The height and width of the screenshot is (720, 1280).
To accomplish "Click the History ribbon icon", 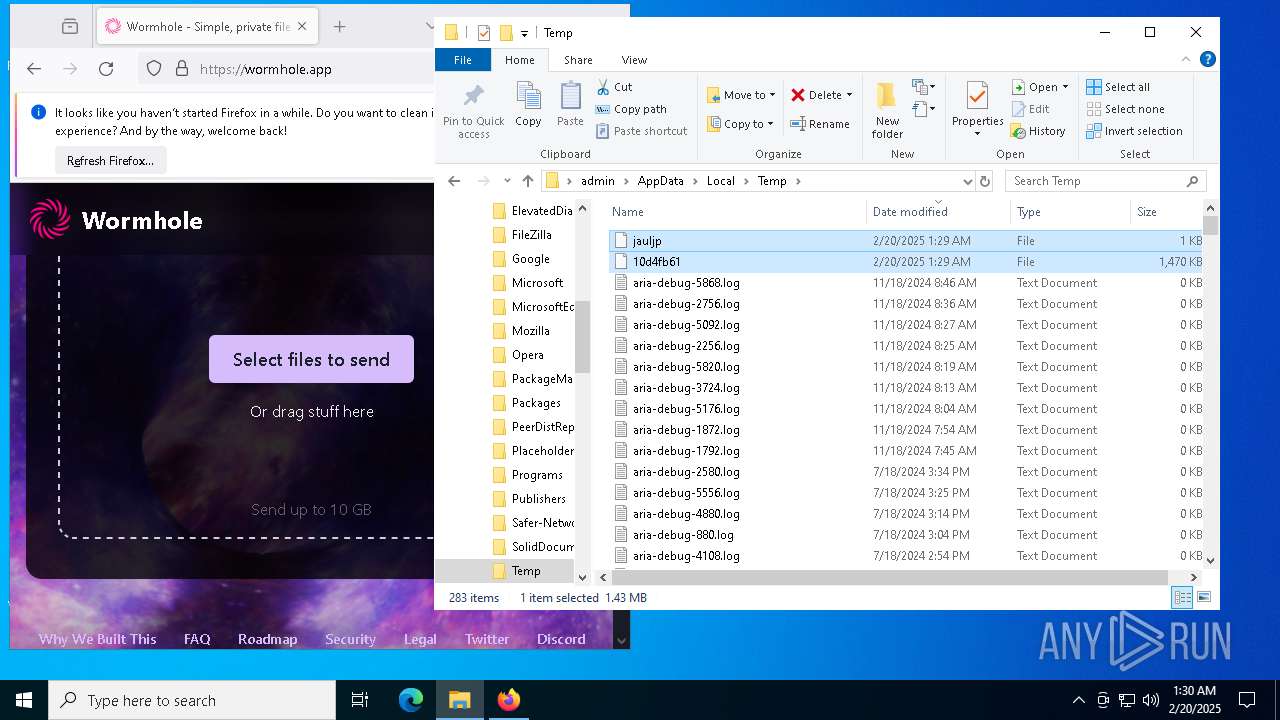I will click(x=1019, y=131).
